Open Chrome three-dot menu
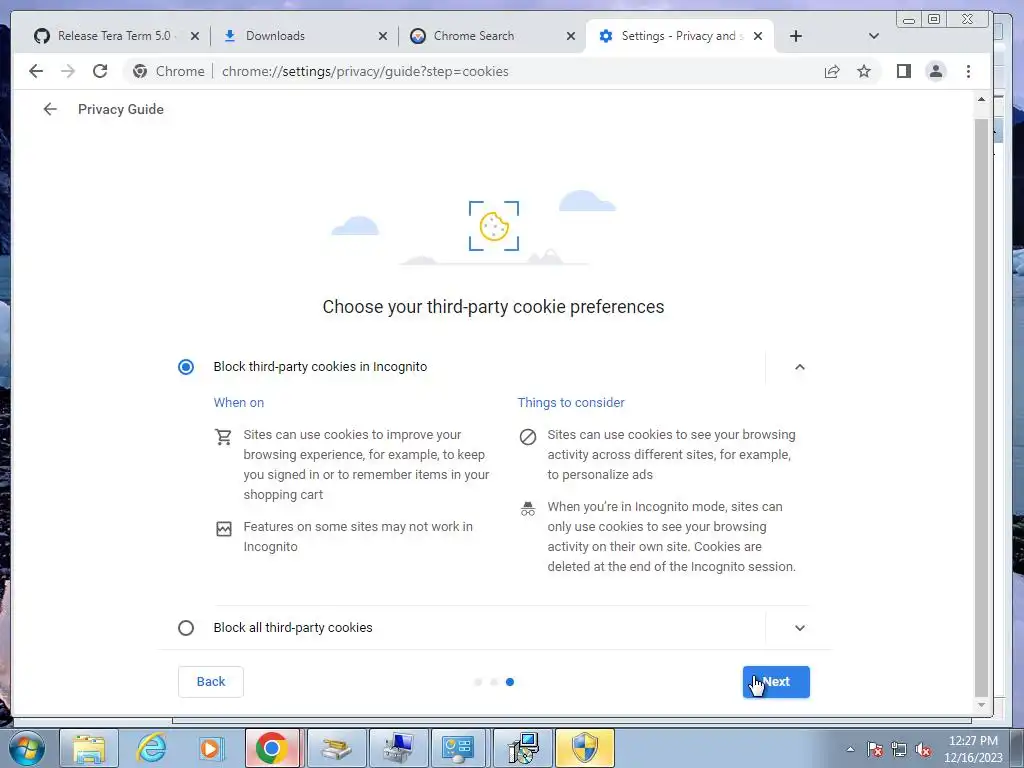The height and width of the screenshot is (768, 1024). pyautogui.click(x=968, y=71)
